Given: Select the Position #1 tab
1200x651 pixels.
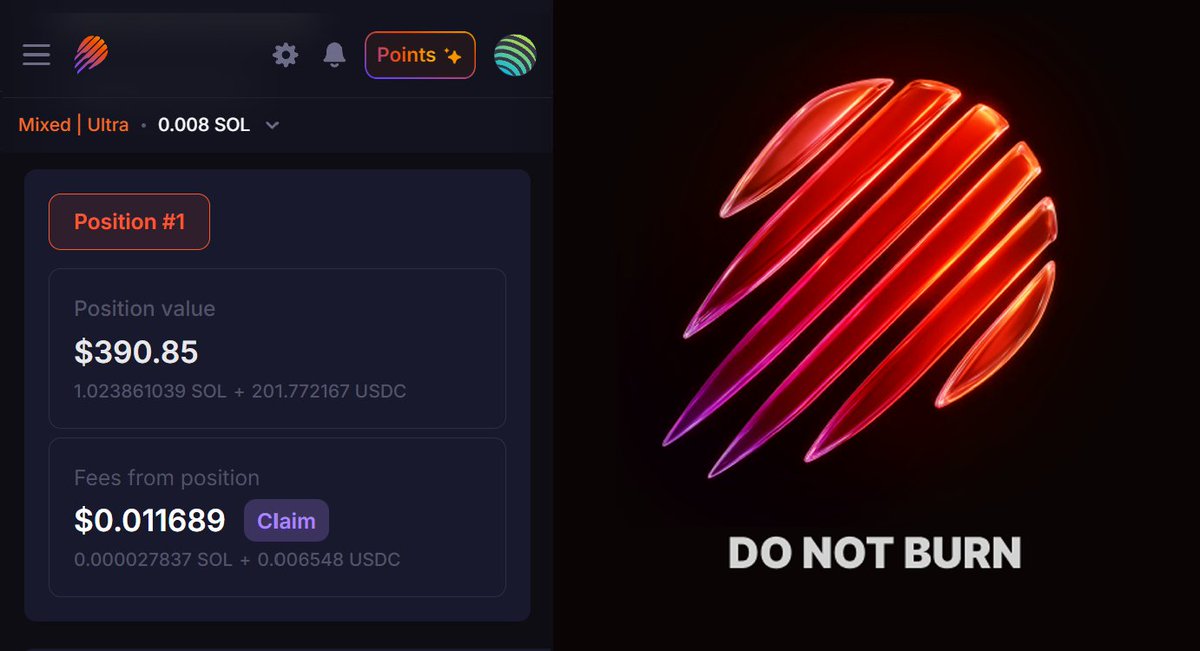Looking at the screenshot, I should pyautogui.click(x=129, y=221).
